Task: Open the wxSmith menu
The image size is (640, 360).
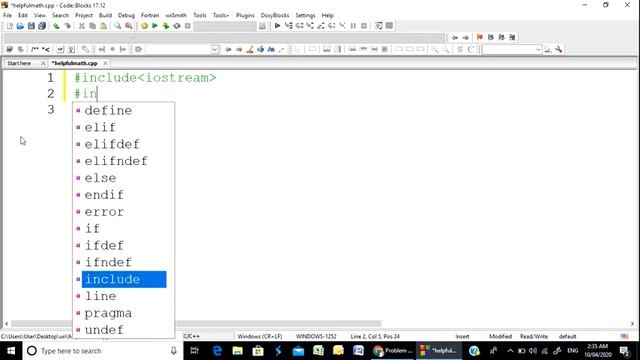Action: point(176,15)
